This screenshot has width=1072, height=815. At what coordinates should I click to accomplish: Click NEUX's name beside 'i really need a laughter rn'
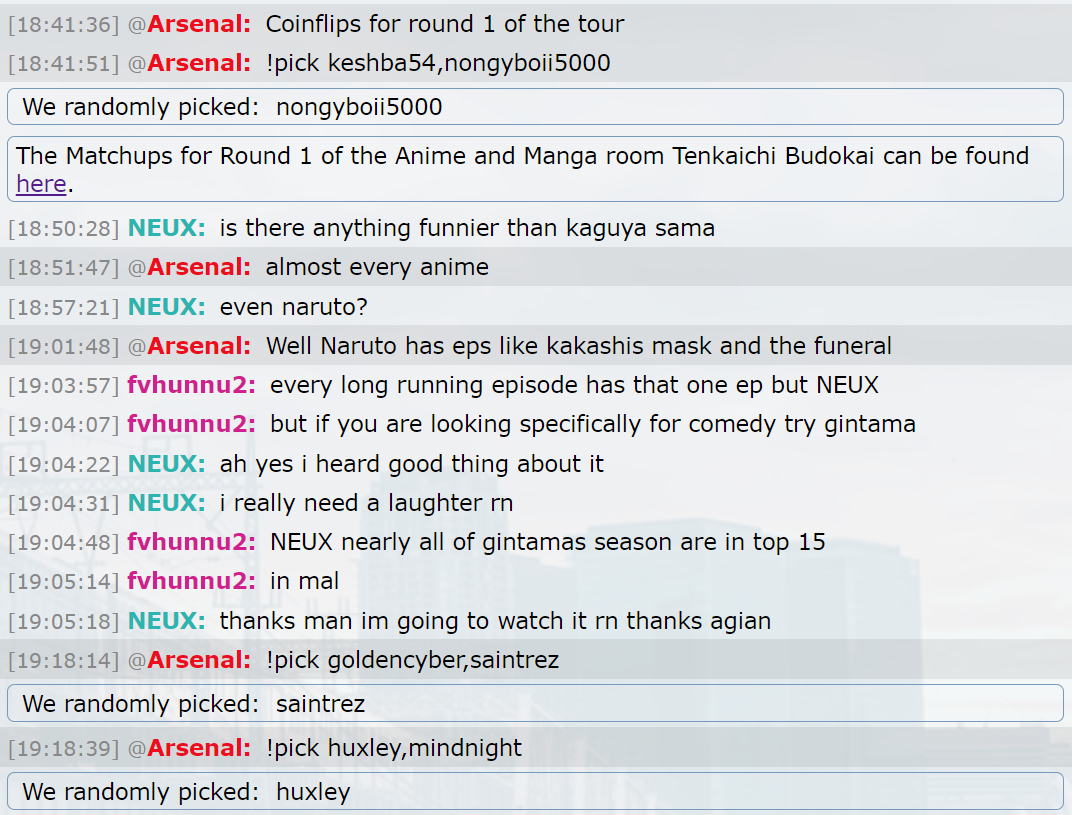tap(166, 503)
